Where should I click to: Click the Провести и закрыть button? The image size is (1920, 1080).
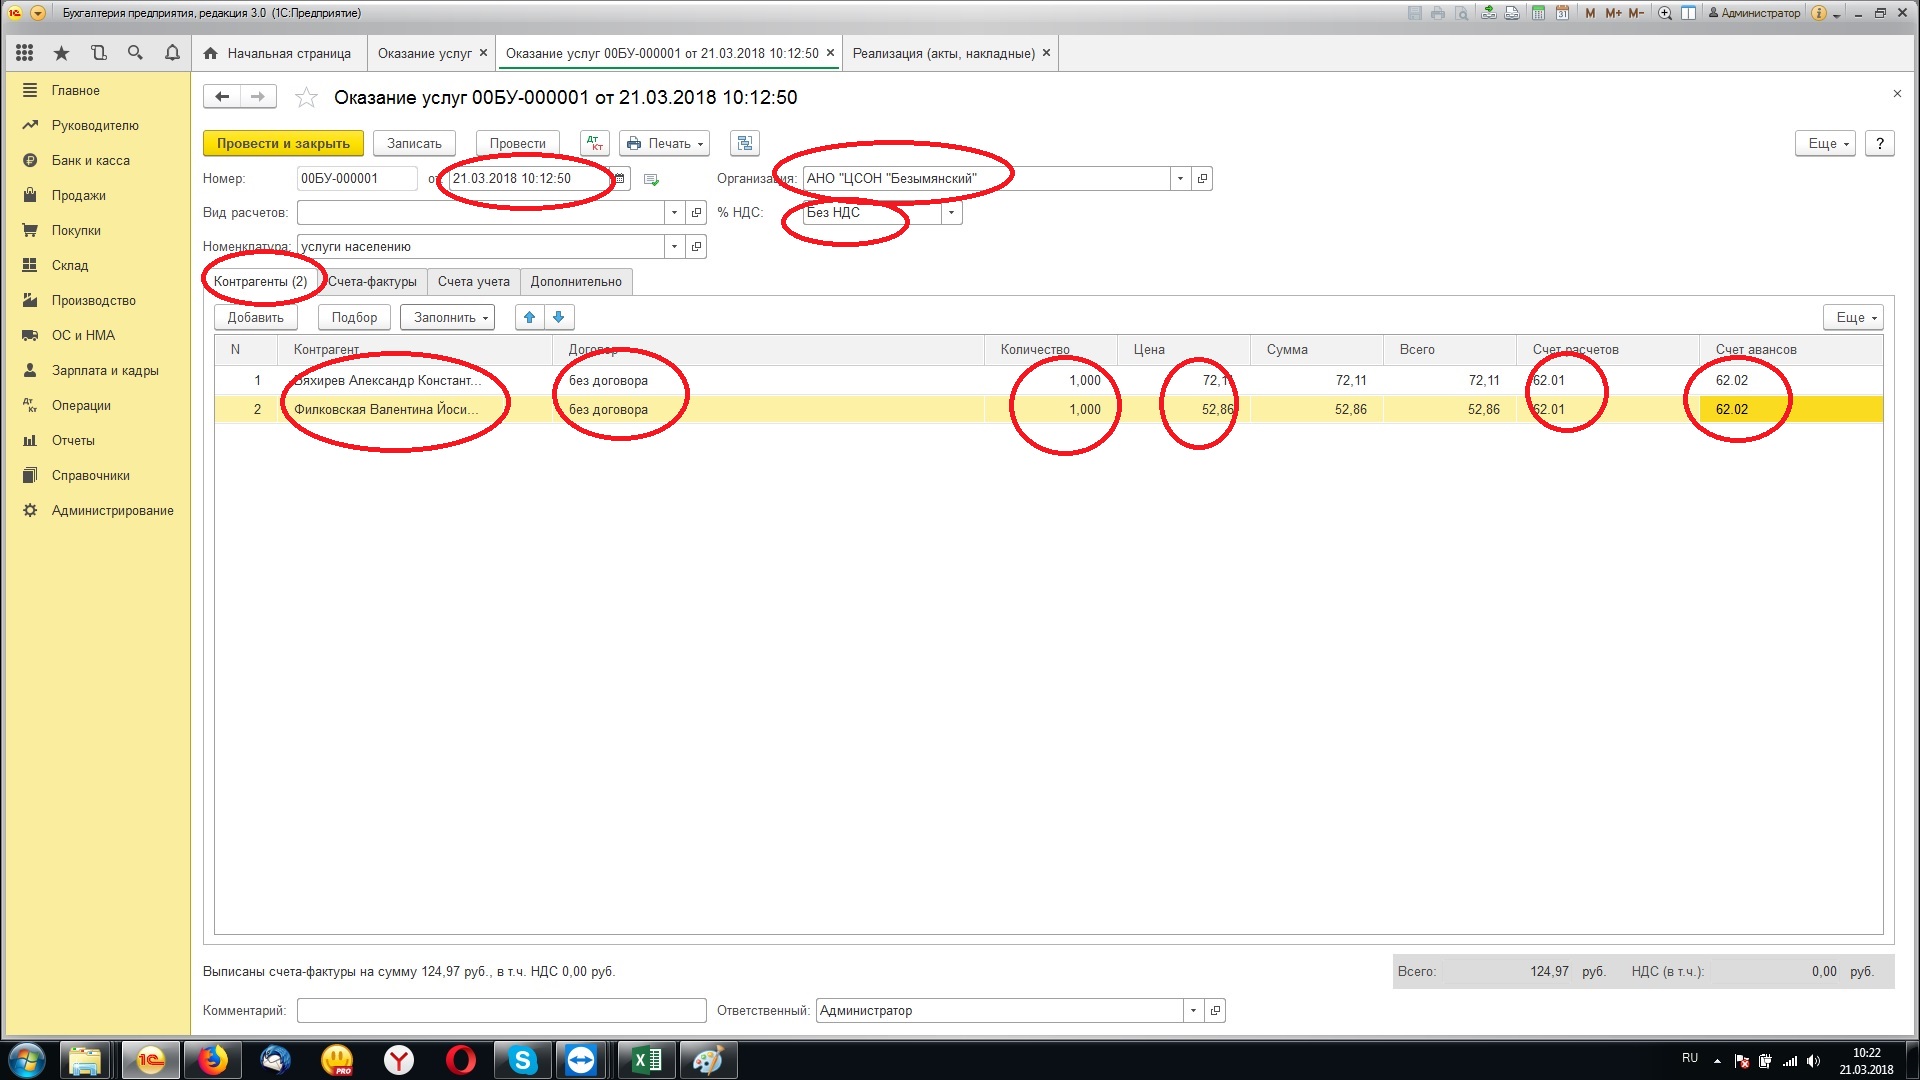pos(283,143)
